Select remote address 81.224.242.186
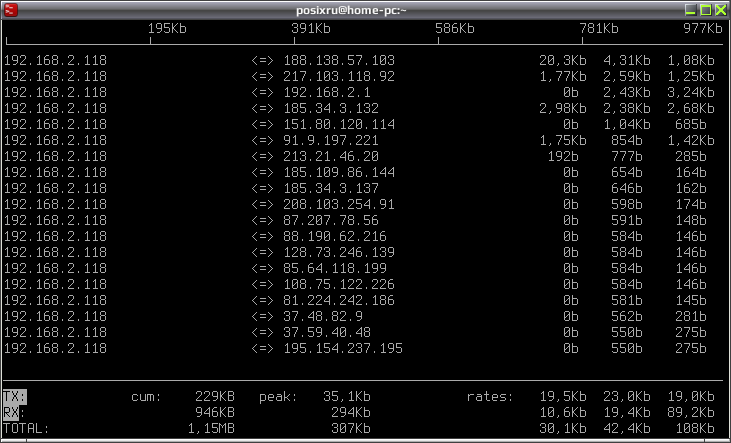 tap(339, 300)
